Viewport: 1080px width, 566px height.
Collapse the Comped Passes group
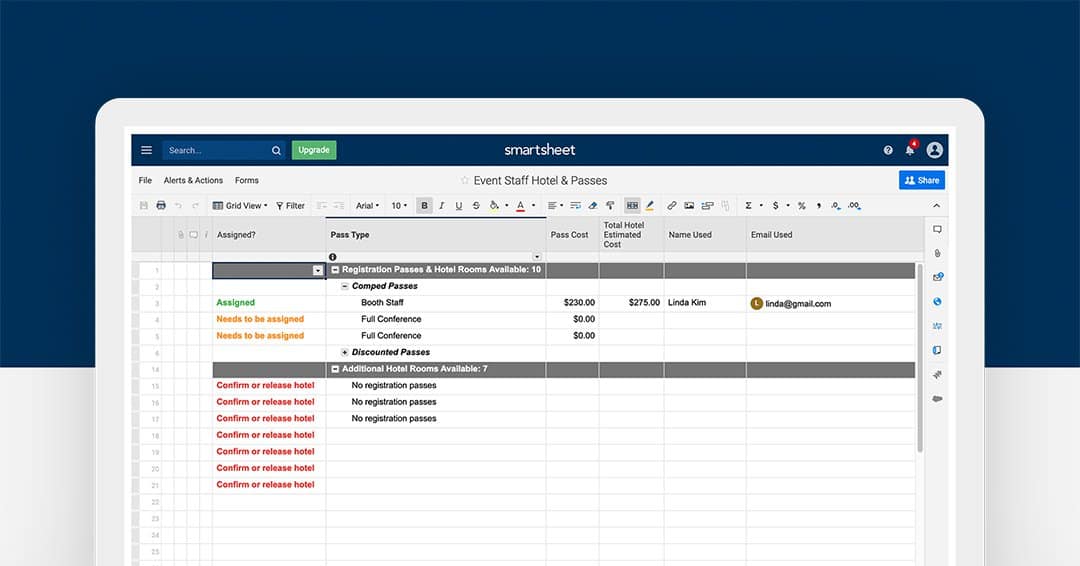coord(345,286)
